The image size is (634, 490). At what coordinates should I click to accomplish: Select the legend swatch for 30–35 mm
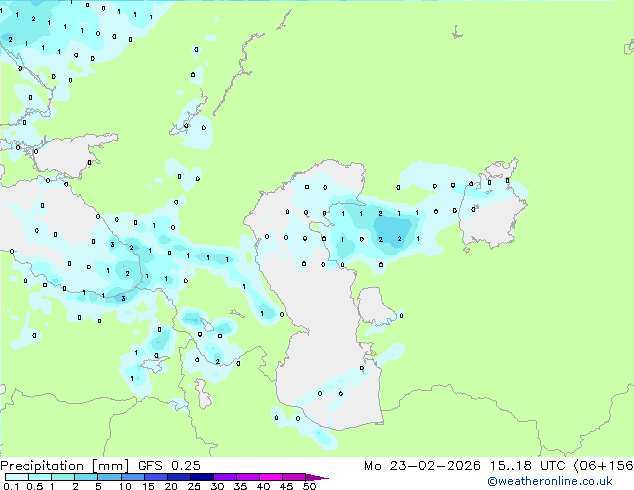(224, 477)
